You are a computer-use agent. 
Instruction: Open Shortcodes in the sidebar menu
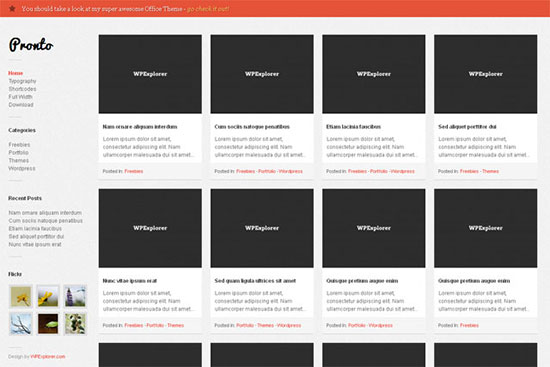(22, 89)
